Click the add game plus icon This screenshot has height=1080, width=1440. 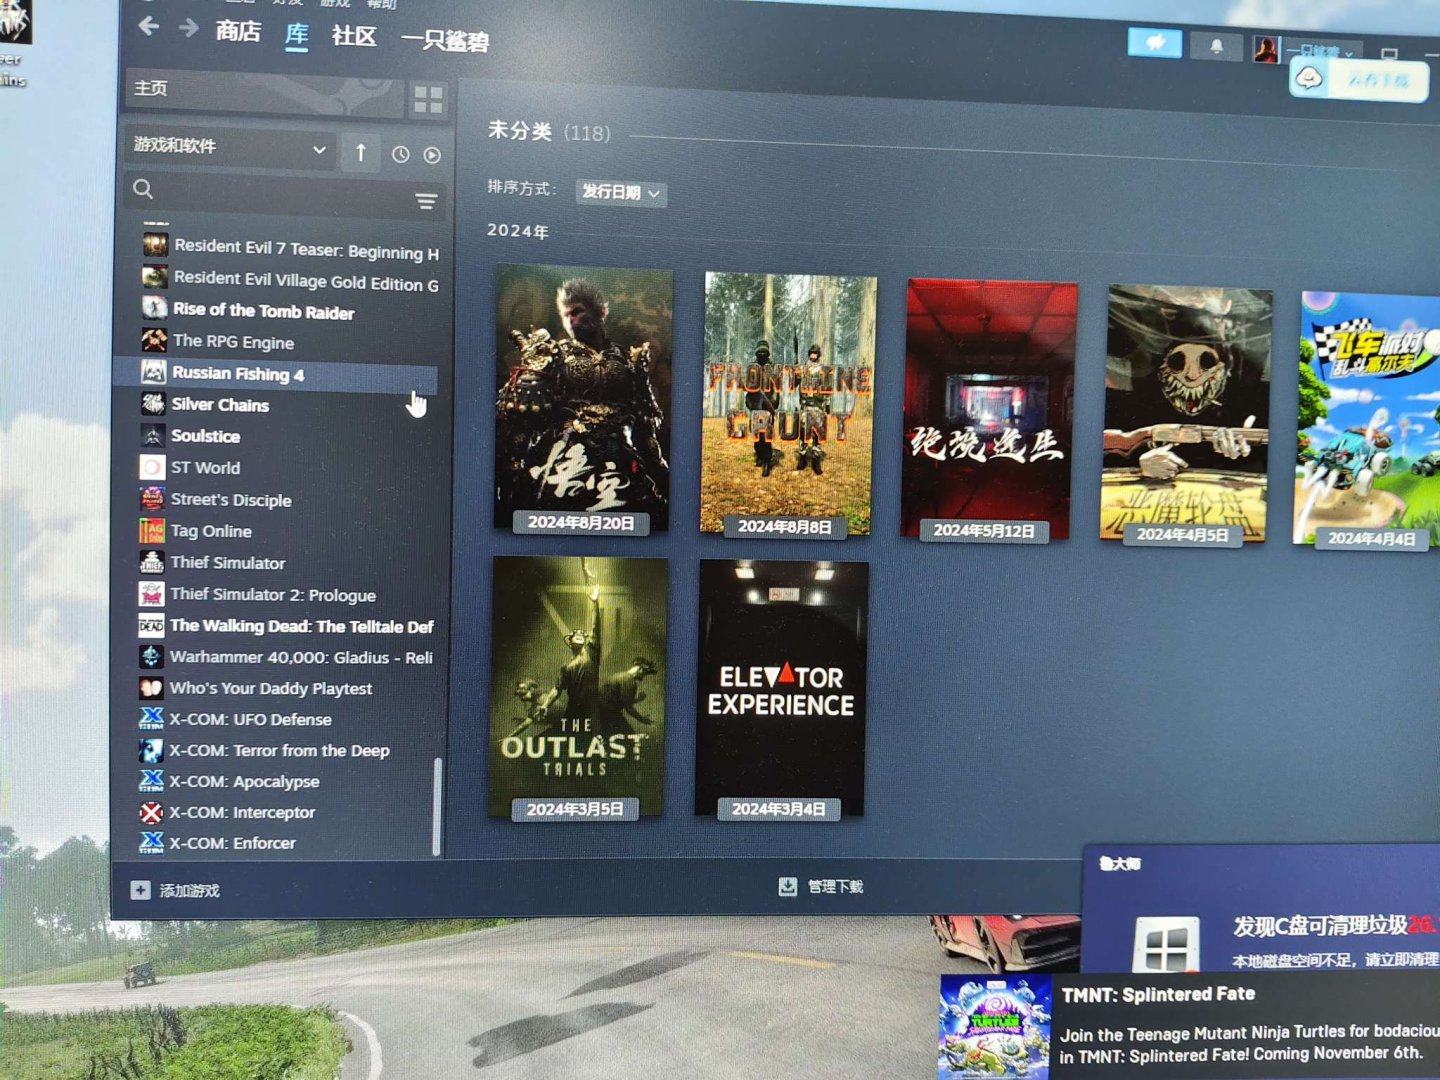tap(140, 890)
